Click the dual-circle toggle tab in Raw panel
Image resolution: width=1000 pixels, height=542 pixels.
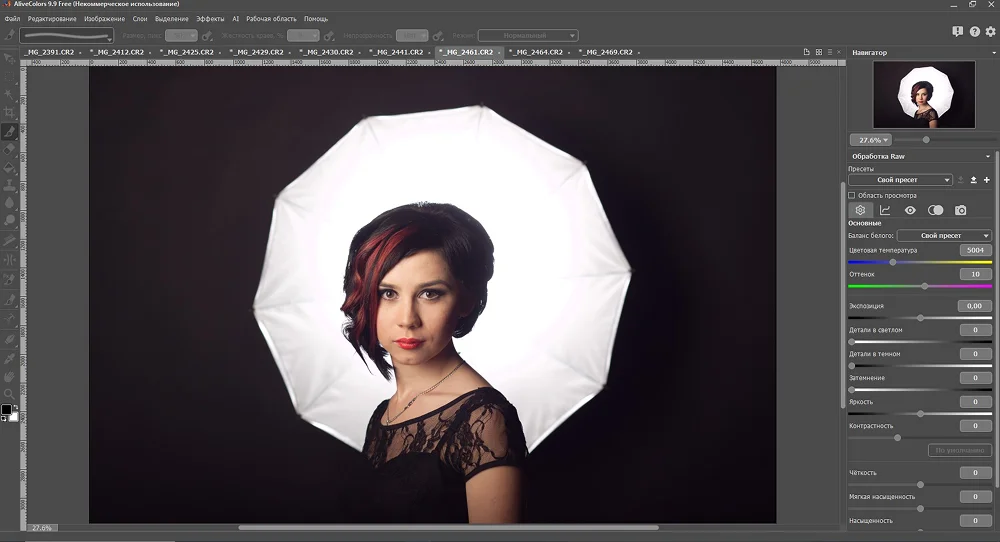(x=935, y=210)
